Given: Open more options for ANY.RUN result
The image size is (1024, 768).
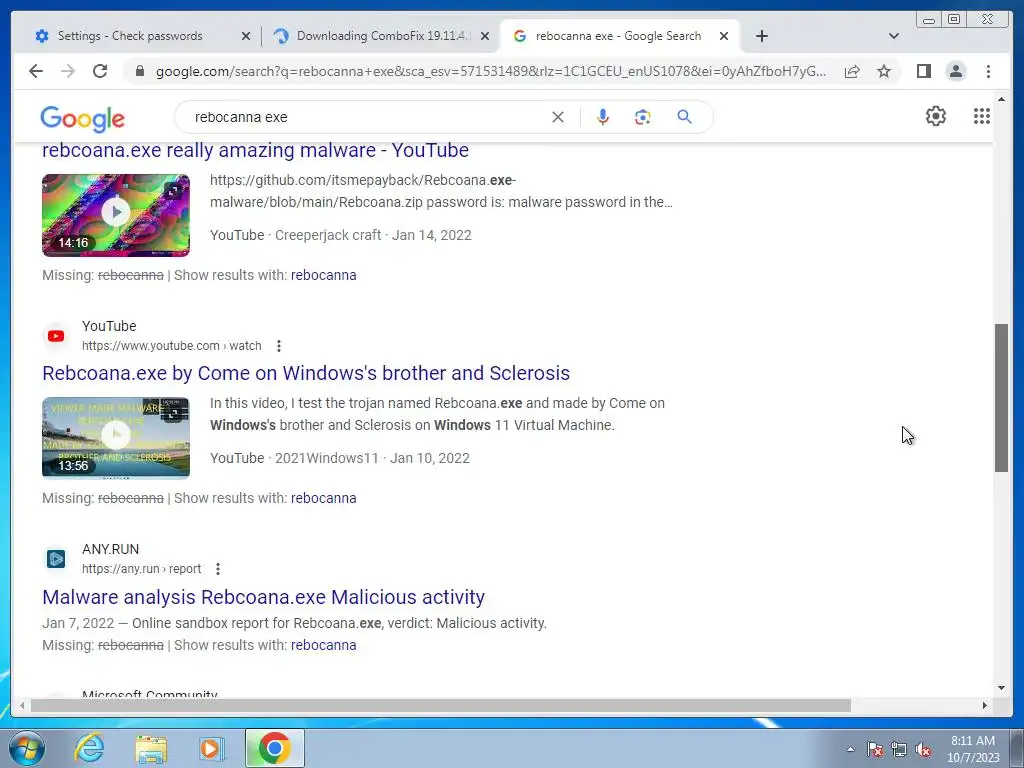Looking at the screenshot, I should pyautogui.click(x=218, y=569).
